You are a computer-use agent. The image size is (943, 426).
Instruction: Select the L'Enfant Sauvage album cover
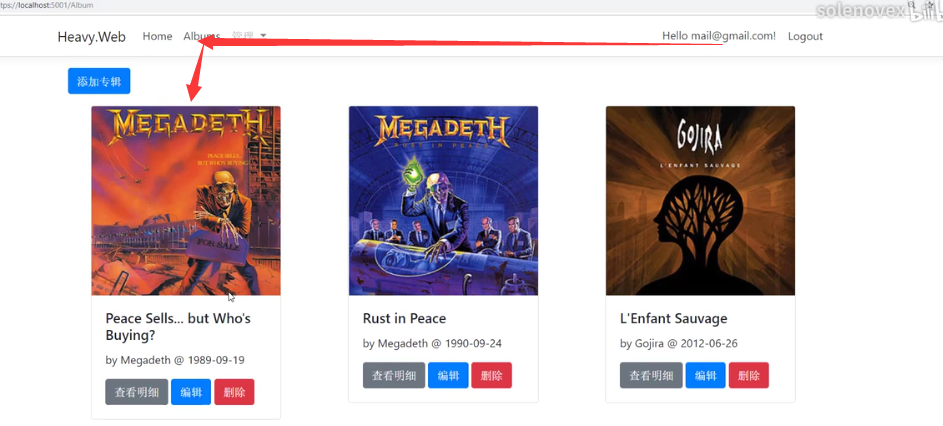(x=701, y=201)
